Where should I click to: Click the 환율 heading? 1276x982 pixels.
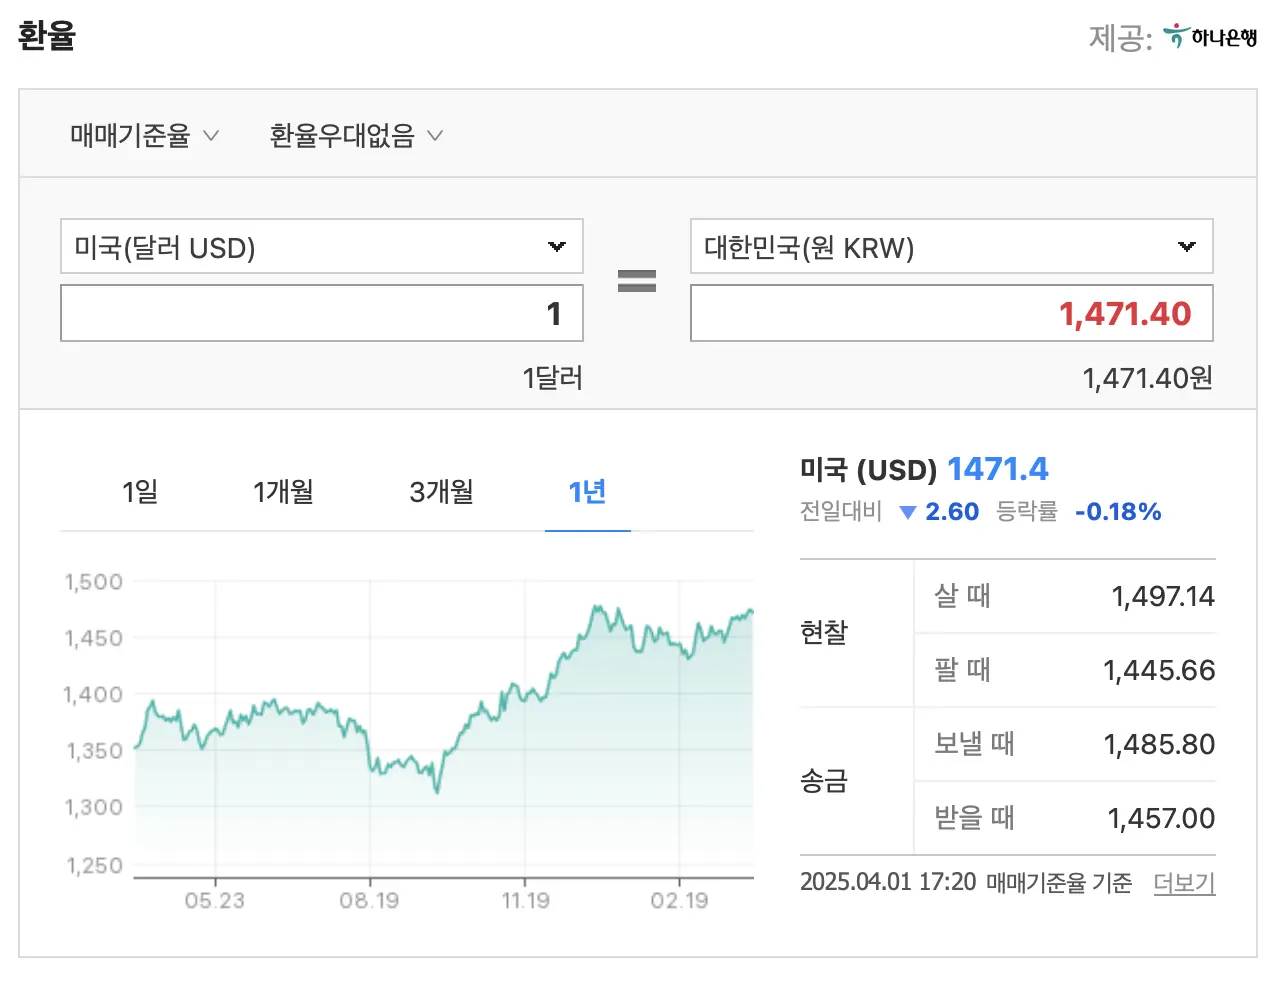click(45, 35)
